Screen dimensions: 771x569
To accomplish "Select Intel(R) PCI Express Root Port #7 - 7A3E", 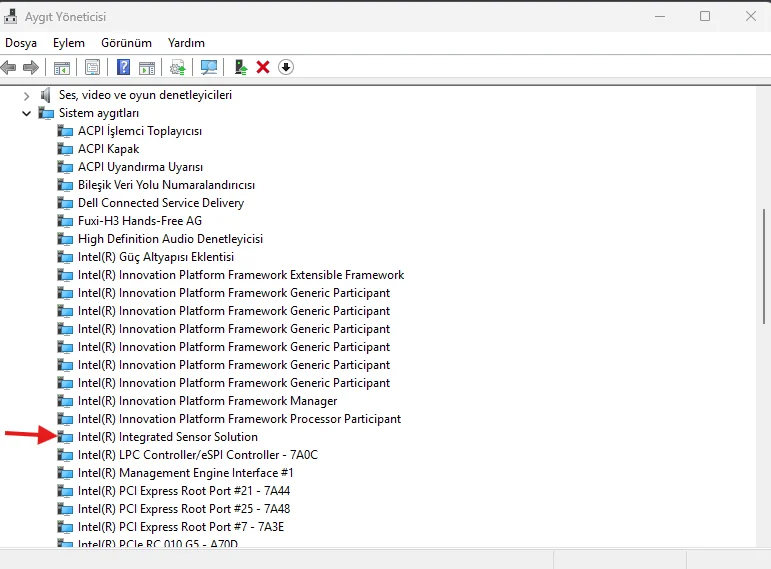I will click(181, 527).
